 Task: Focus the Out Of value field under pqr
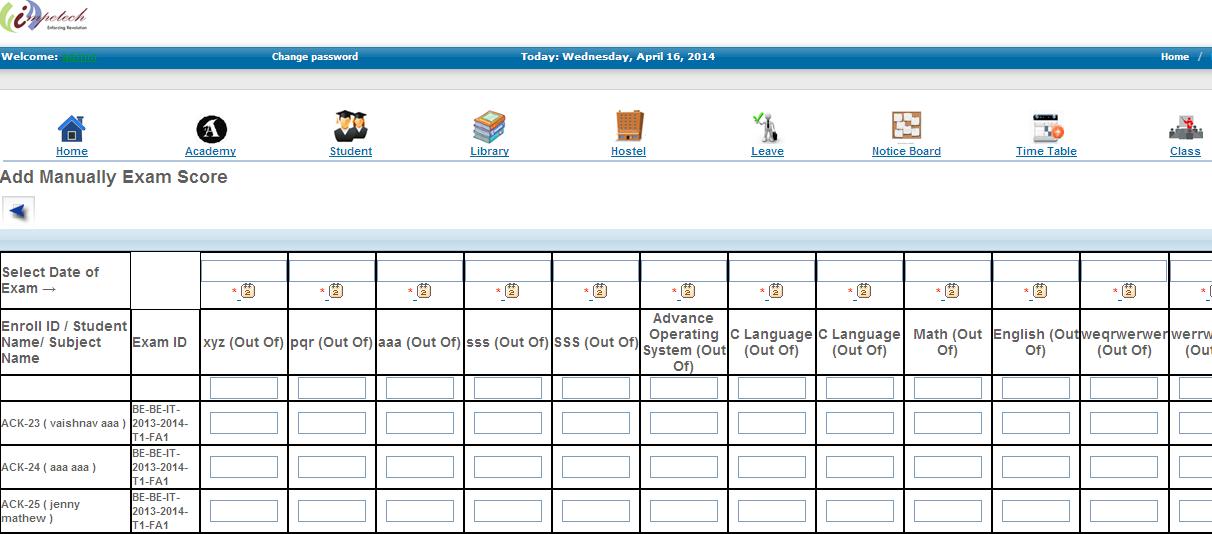coord(332,388)
